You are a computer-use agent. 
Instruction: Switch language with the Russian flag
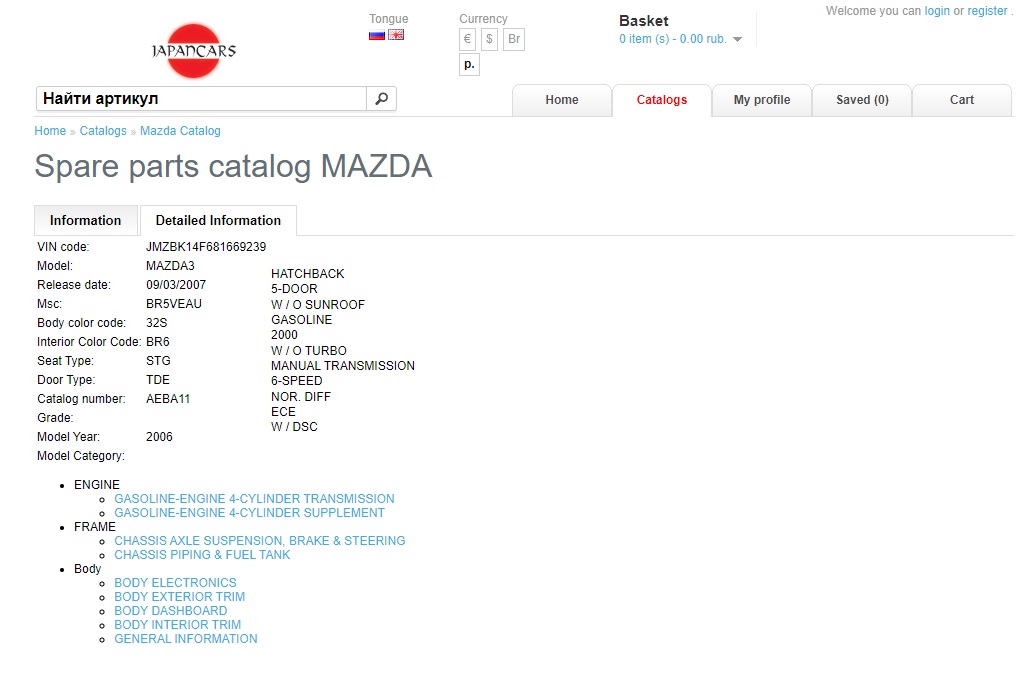[377, 35]
